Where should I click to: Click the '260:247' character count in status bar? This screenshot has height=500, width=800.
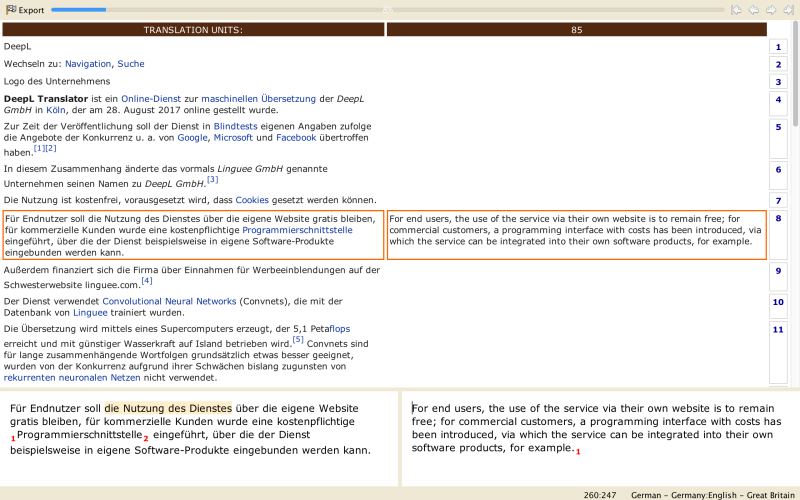click(600, 495)
